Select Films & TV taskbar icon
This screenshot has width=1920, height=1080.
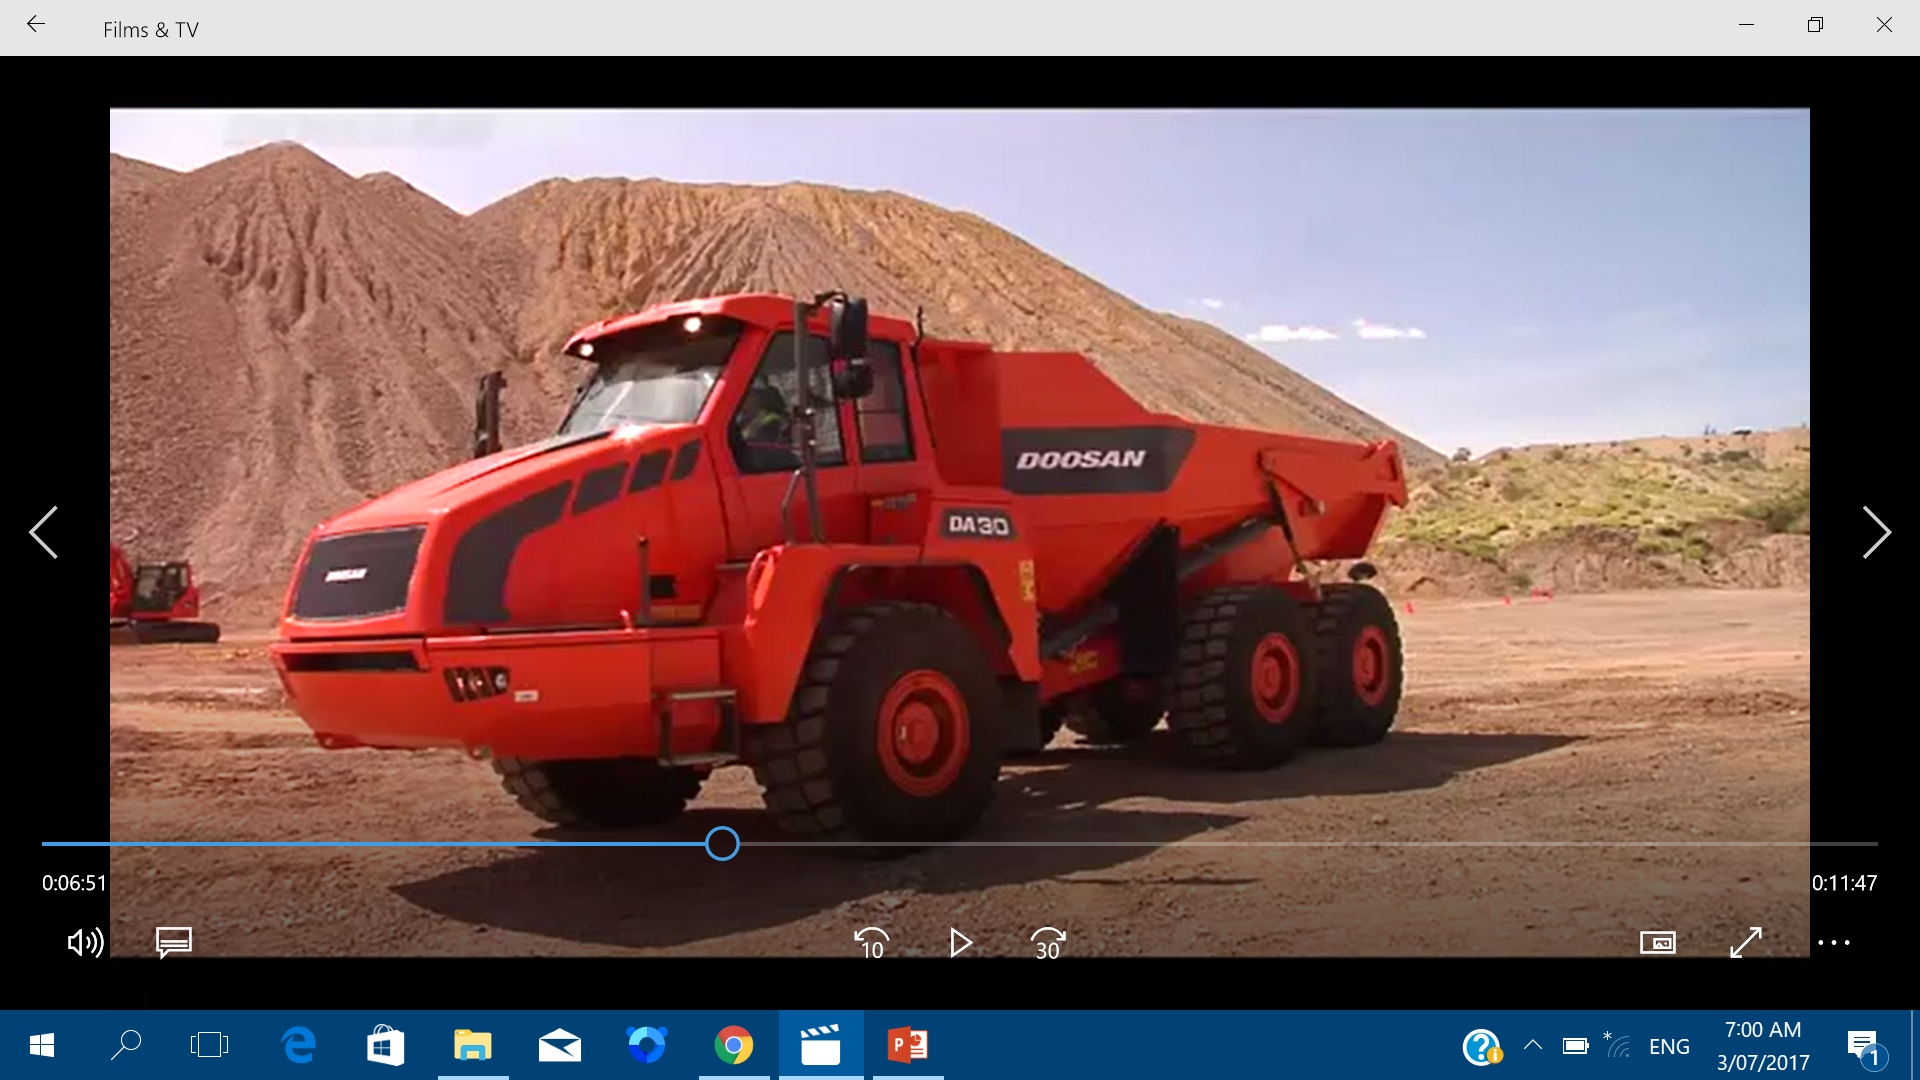pos(821,1045)
